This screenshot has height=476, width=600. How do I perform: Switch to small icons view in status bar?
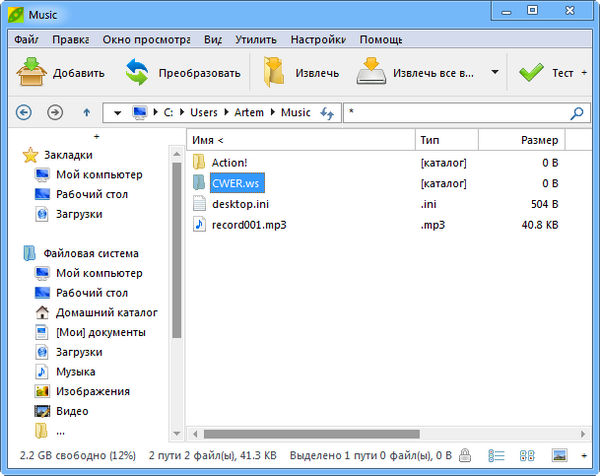(x=527, y=456)
